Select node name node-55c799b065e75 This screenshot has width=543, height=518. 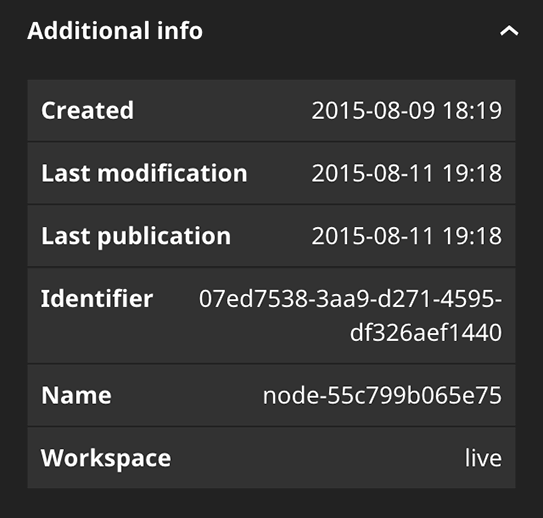tap(382, 395)
